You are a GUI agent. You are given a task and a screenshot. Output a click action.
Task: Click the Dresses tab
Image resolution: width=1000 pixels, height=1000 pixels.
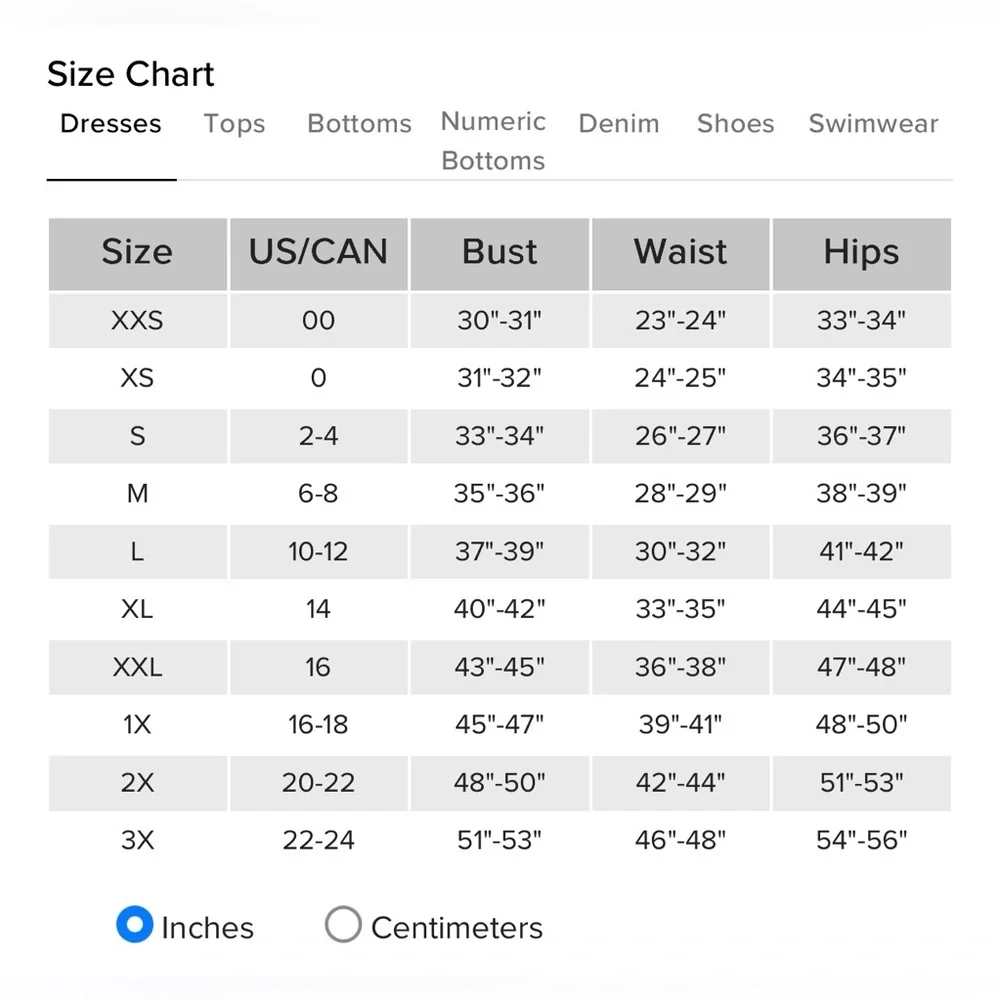(111, 124)
